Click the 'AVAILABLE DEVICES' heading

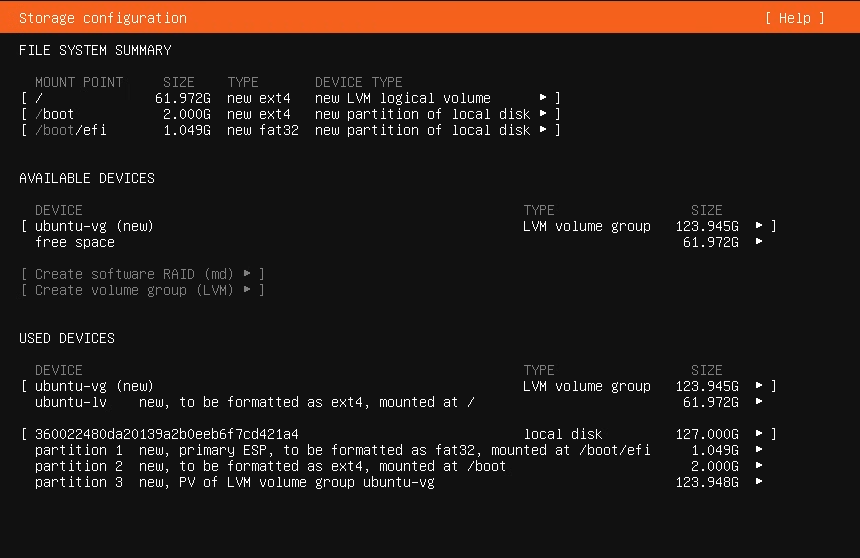(87, 178)
